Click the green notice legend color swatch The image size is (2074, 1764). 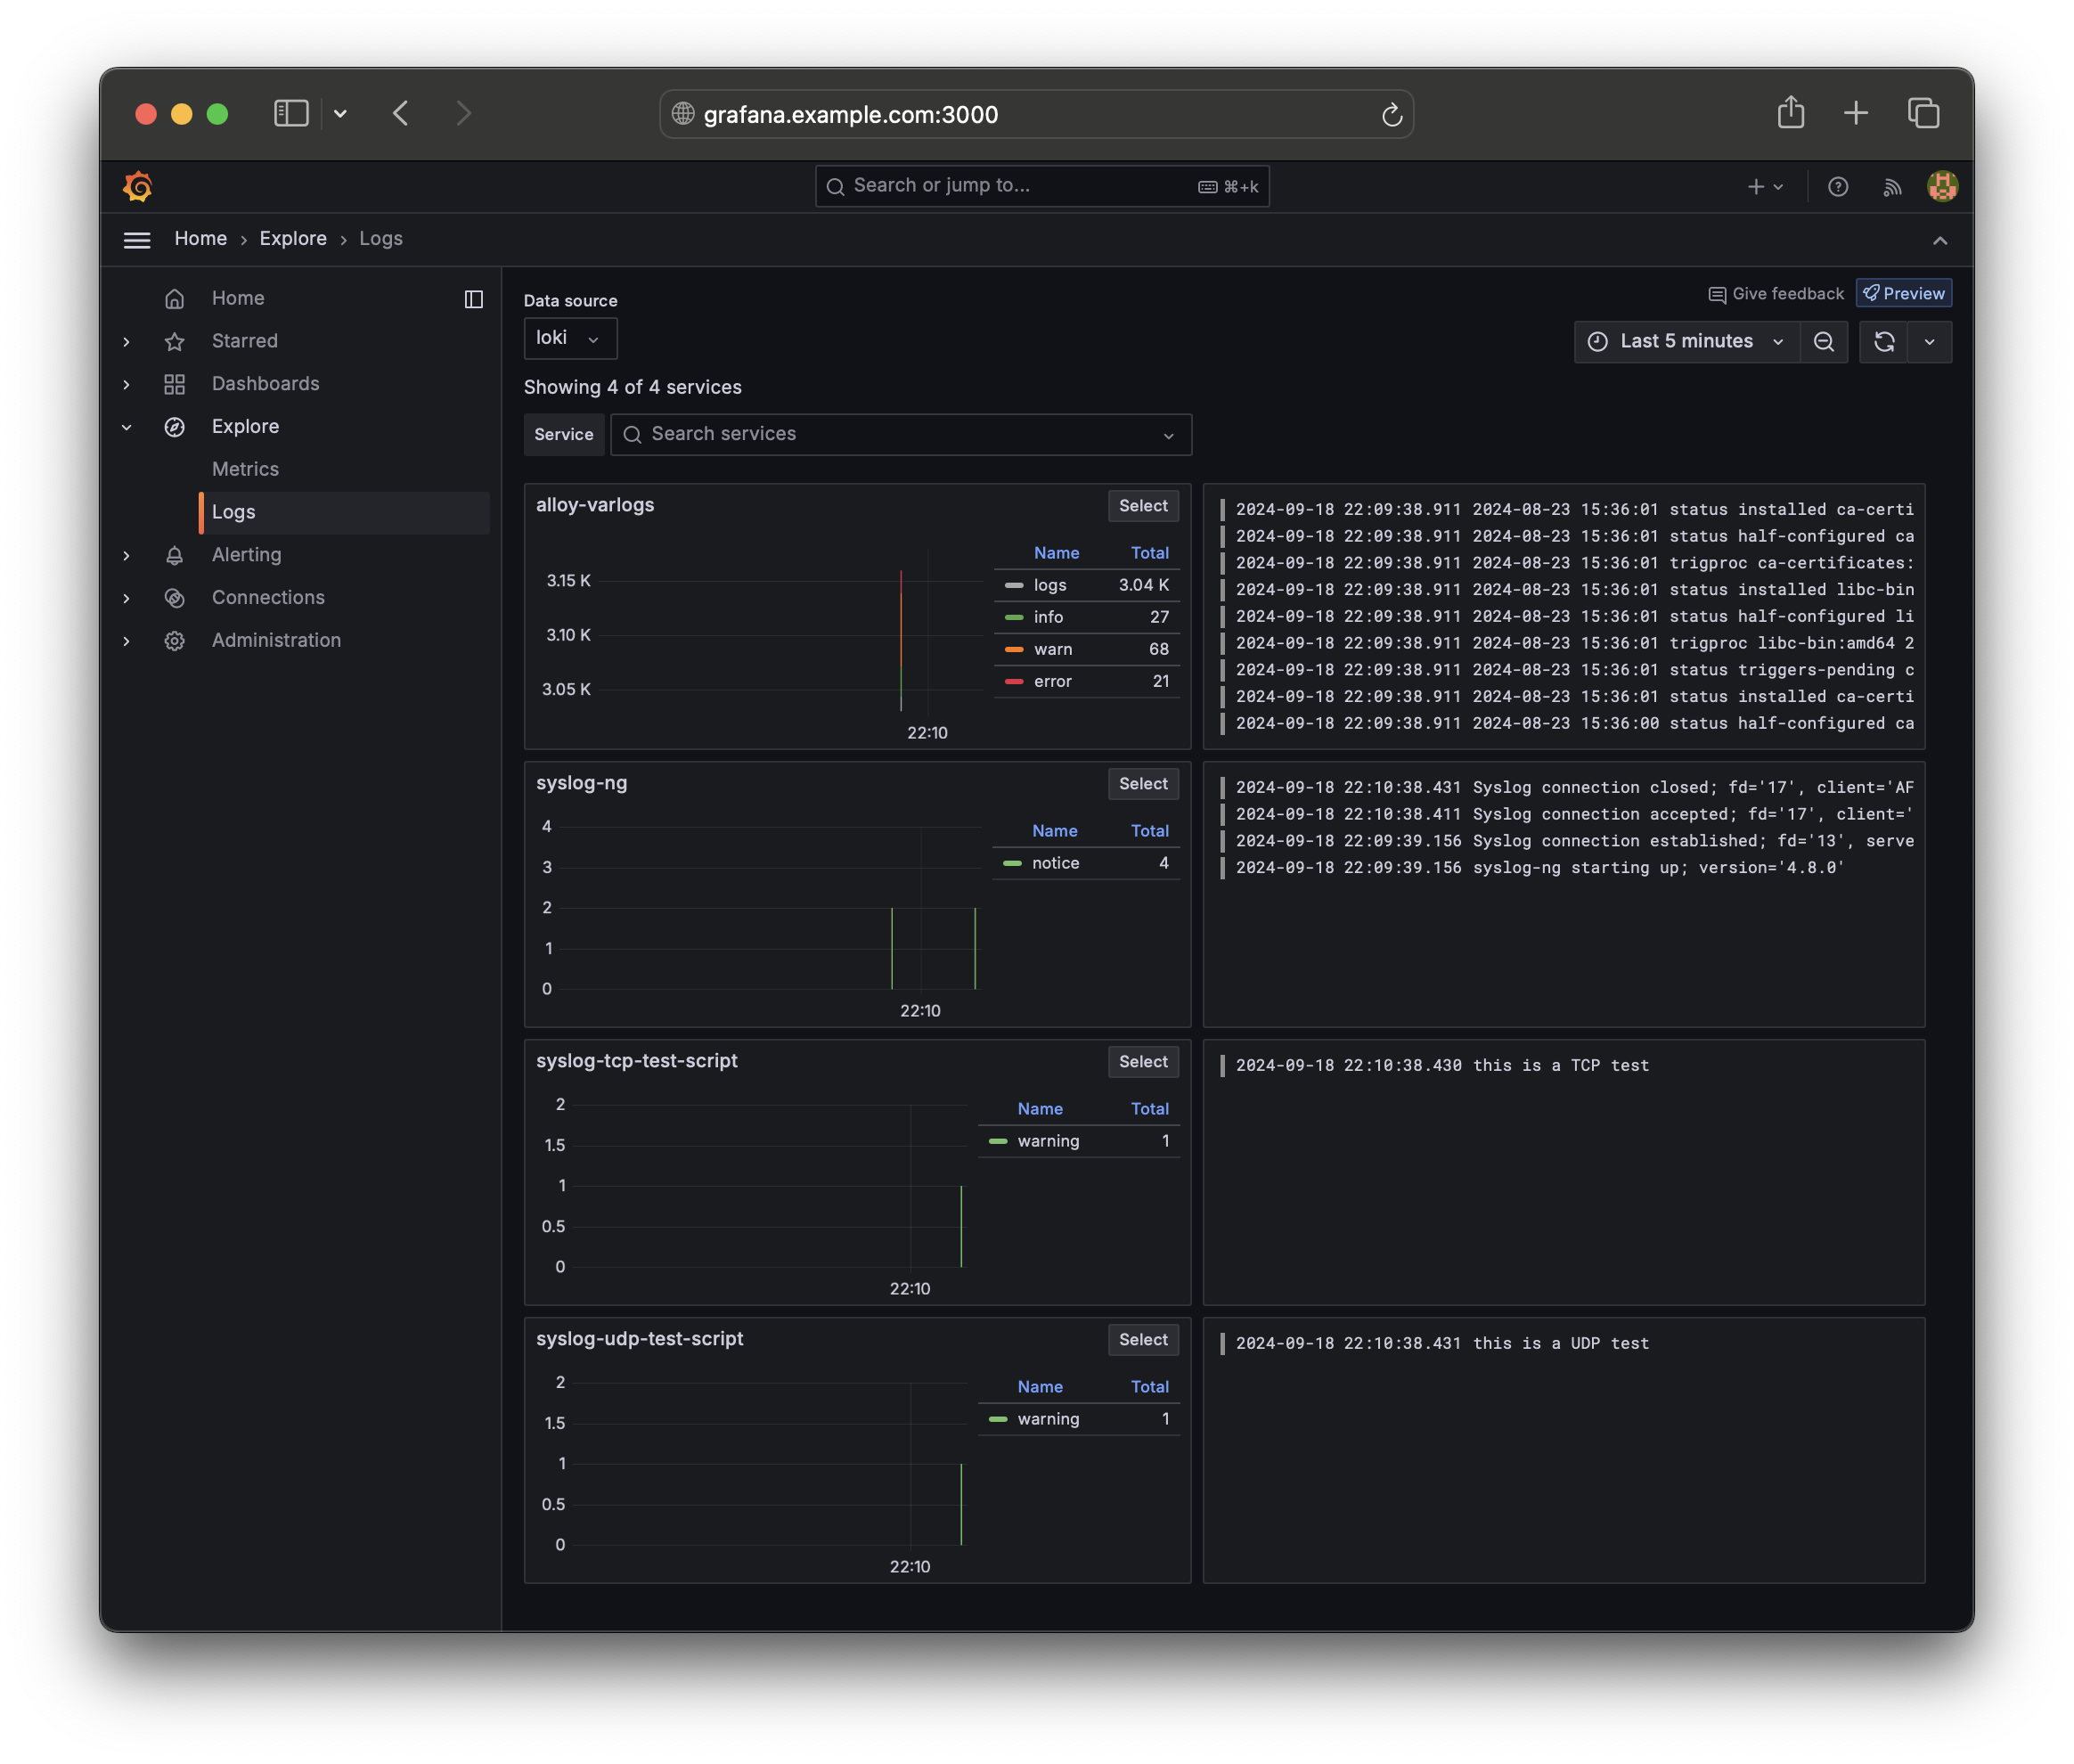(x=1012, y=863)
